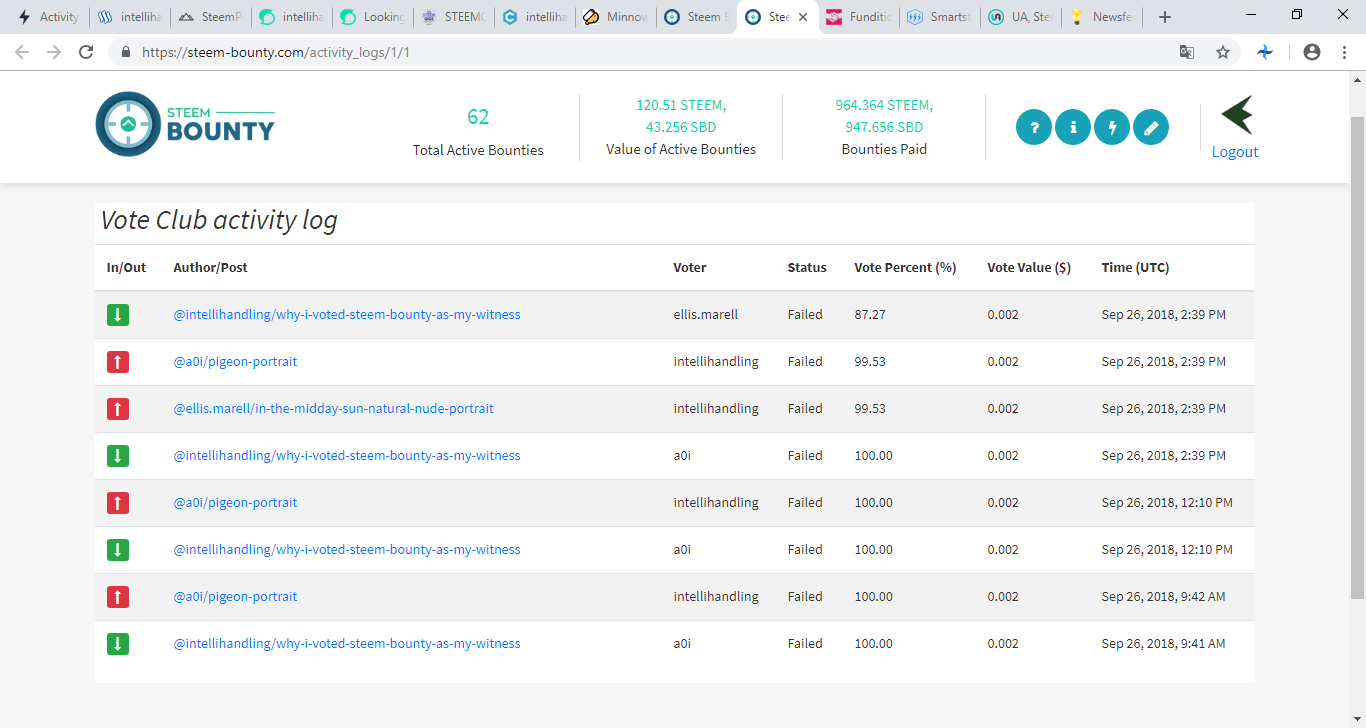Switch to the STEEMC tab
The height and width of the screenshot is (728, 1366).
pos(455,17)
